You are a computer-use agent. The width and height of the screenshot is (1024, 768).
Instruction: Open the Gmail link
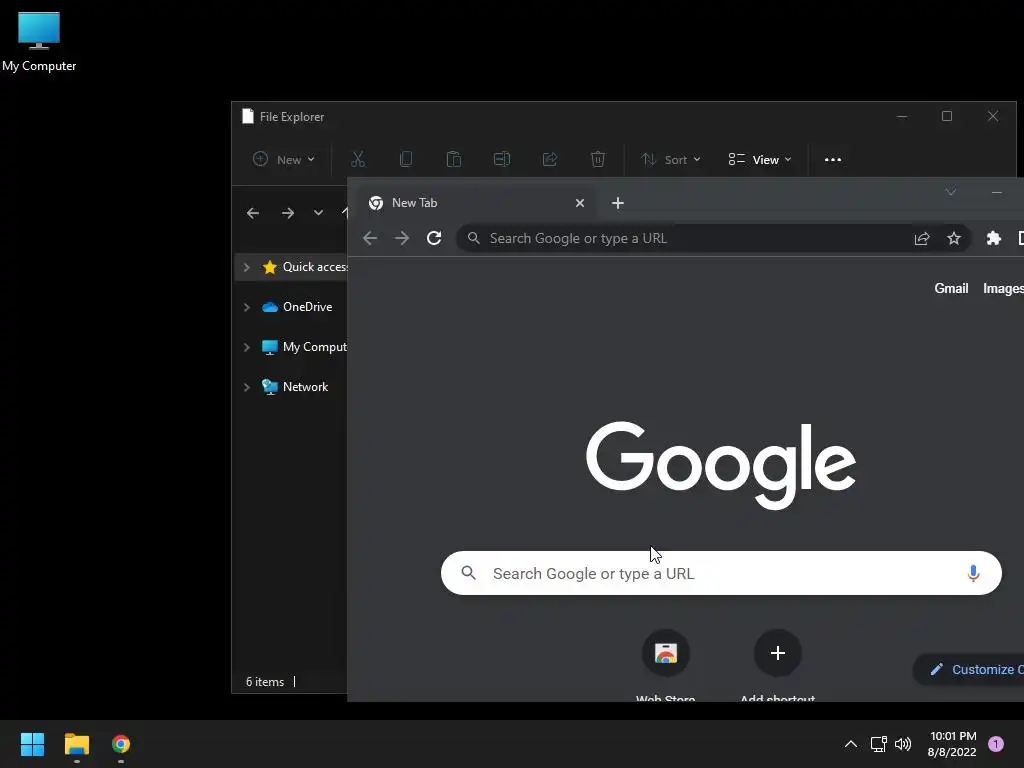tap(951, 289)
